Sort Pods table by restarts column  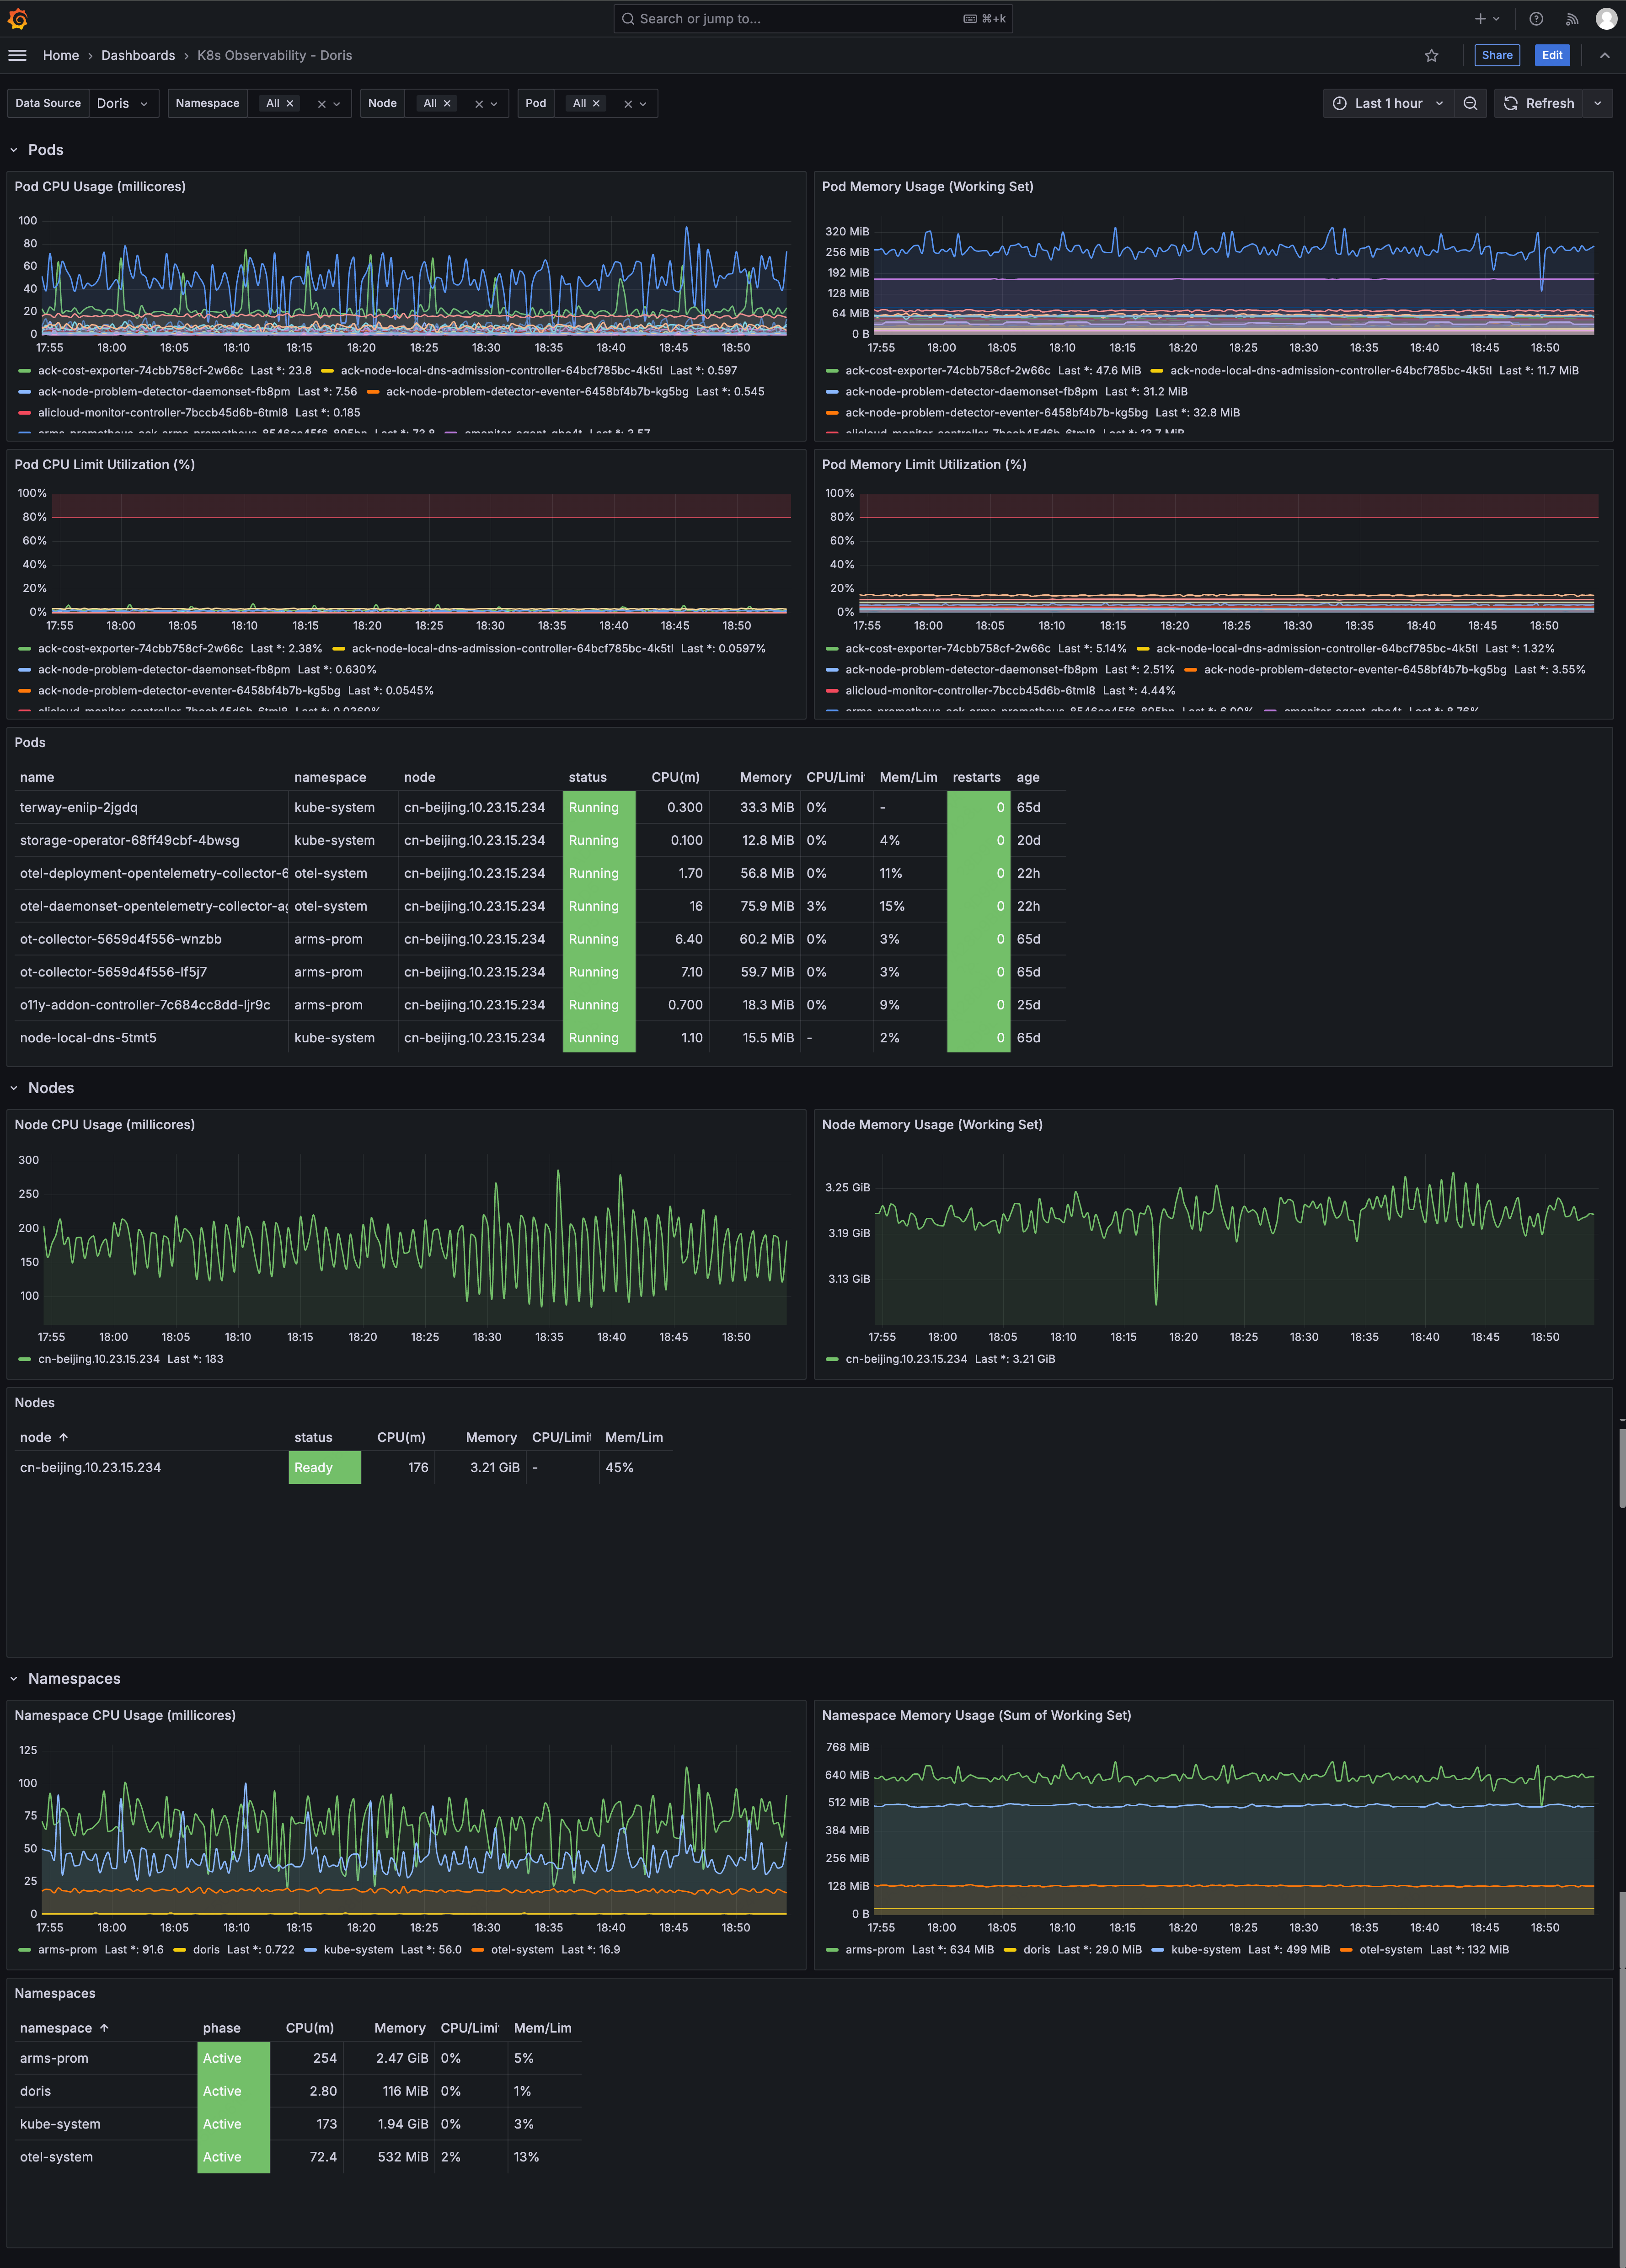click(x=976, y=777)
